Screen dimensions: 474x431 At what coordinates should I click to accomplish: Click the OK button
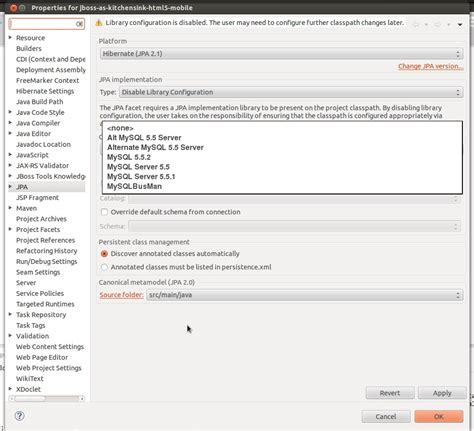point(439,417)
